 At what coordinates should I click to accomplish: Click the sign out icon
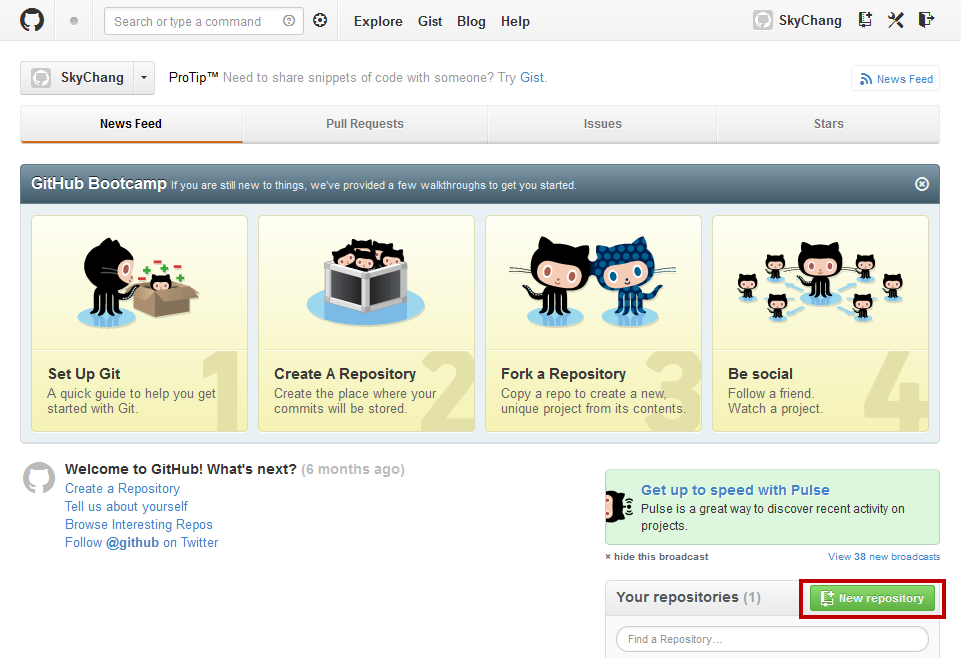926,20
